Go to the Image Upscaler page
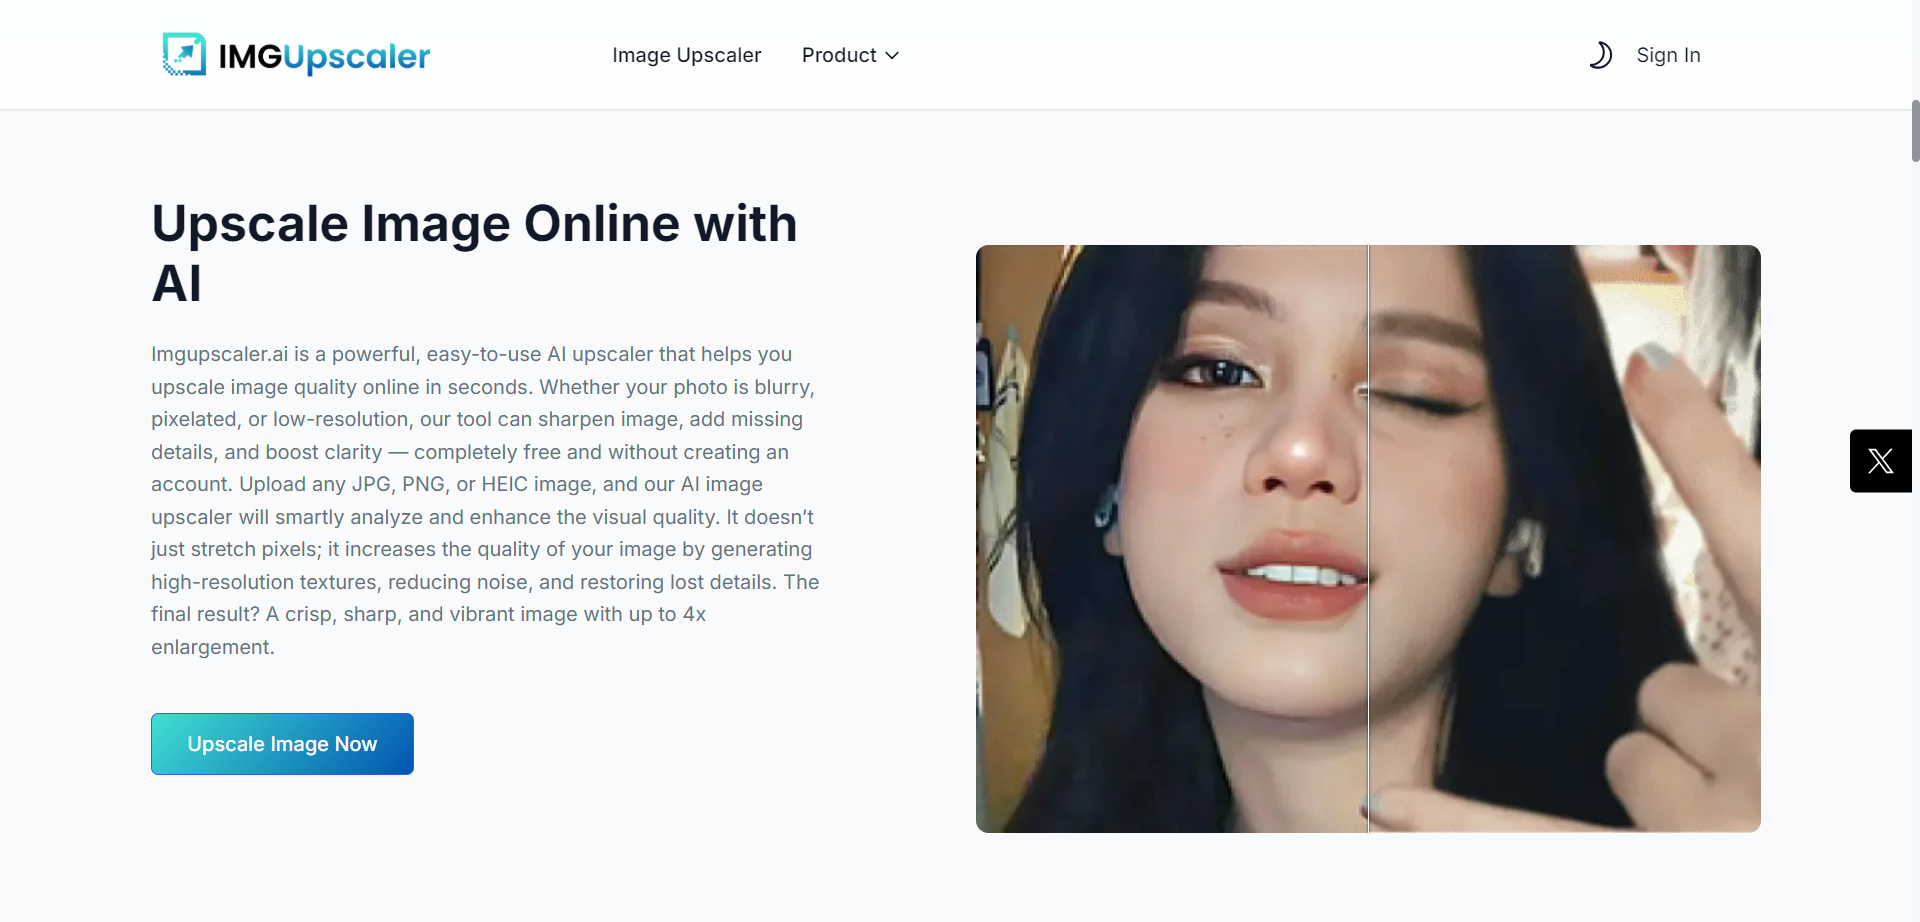 point(687,55)
